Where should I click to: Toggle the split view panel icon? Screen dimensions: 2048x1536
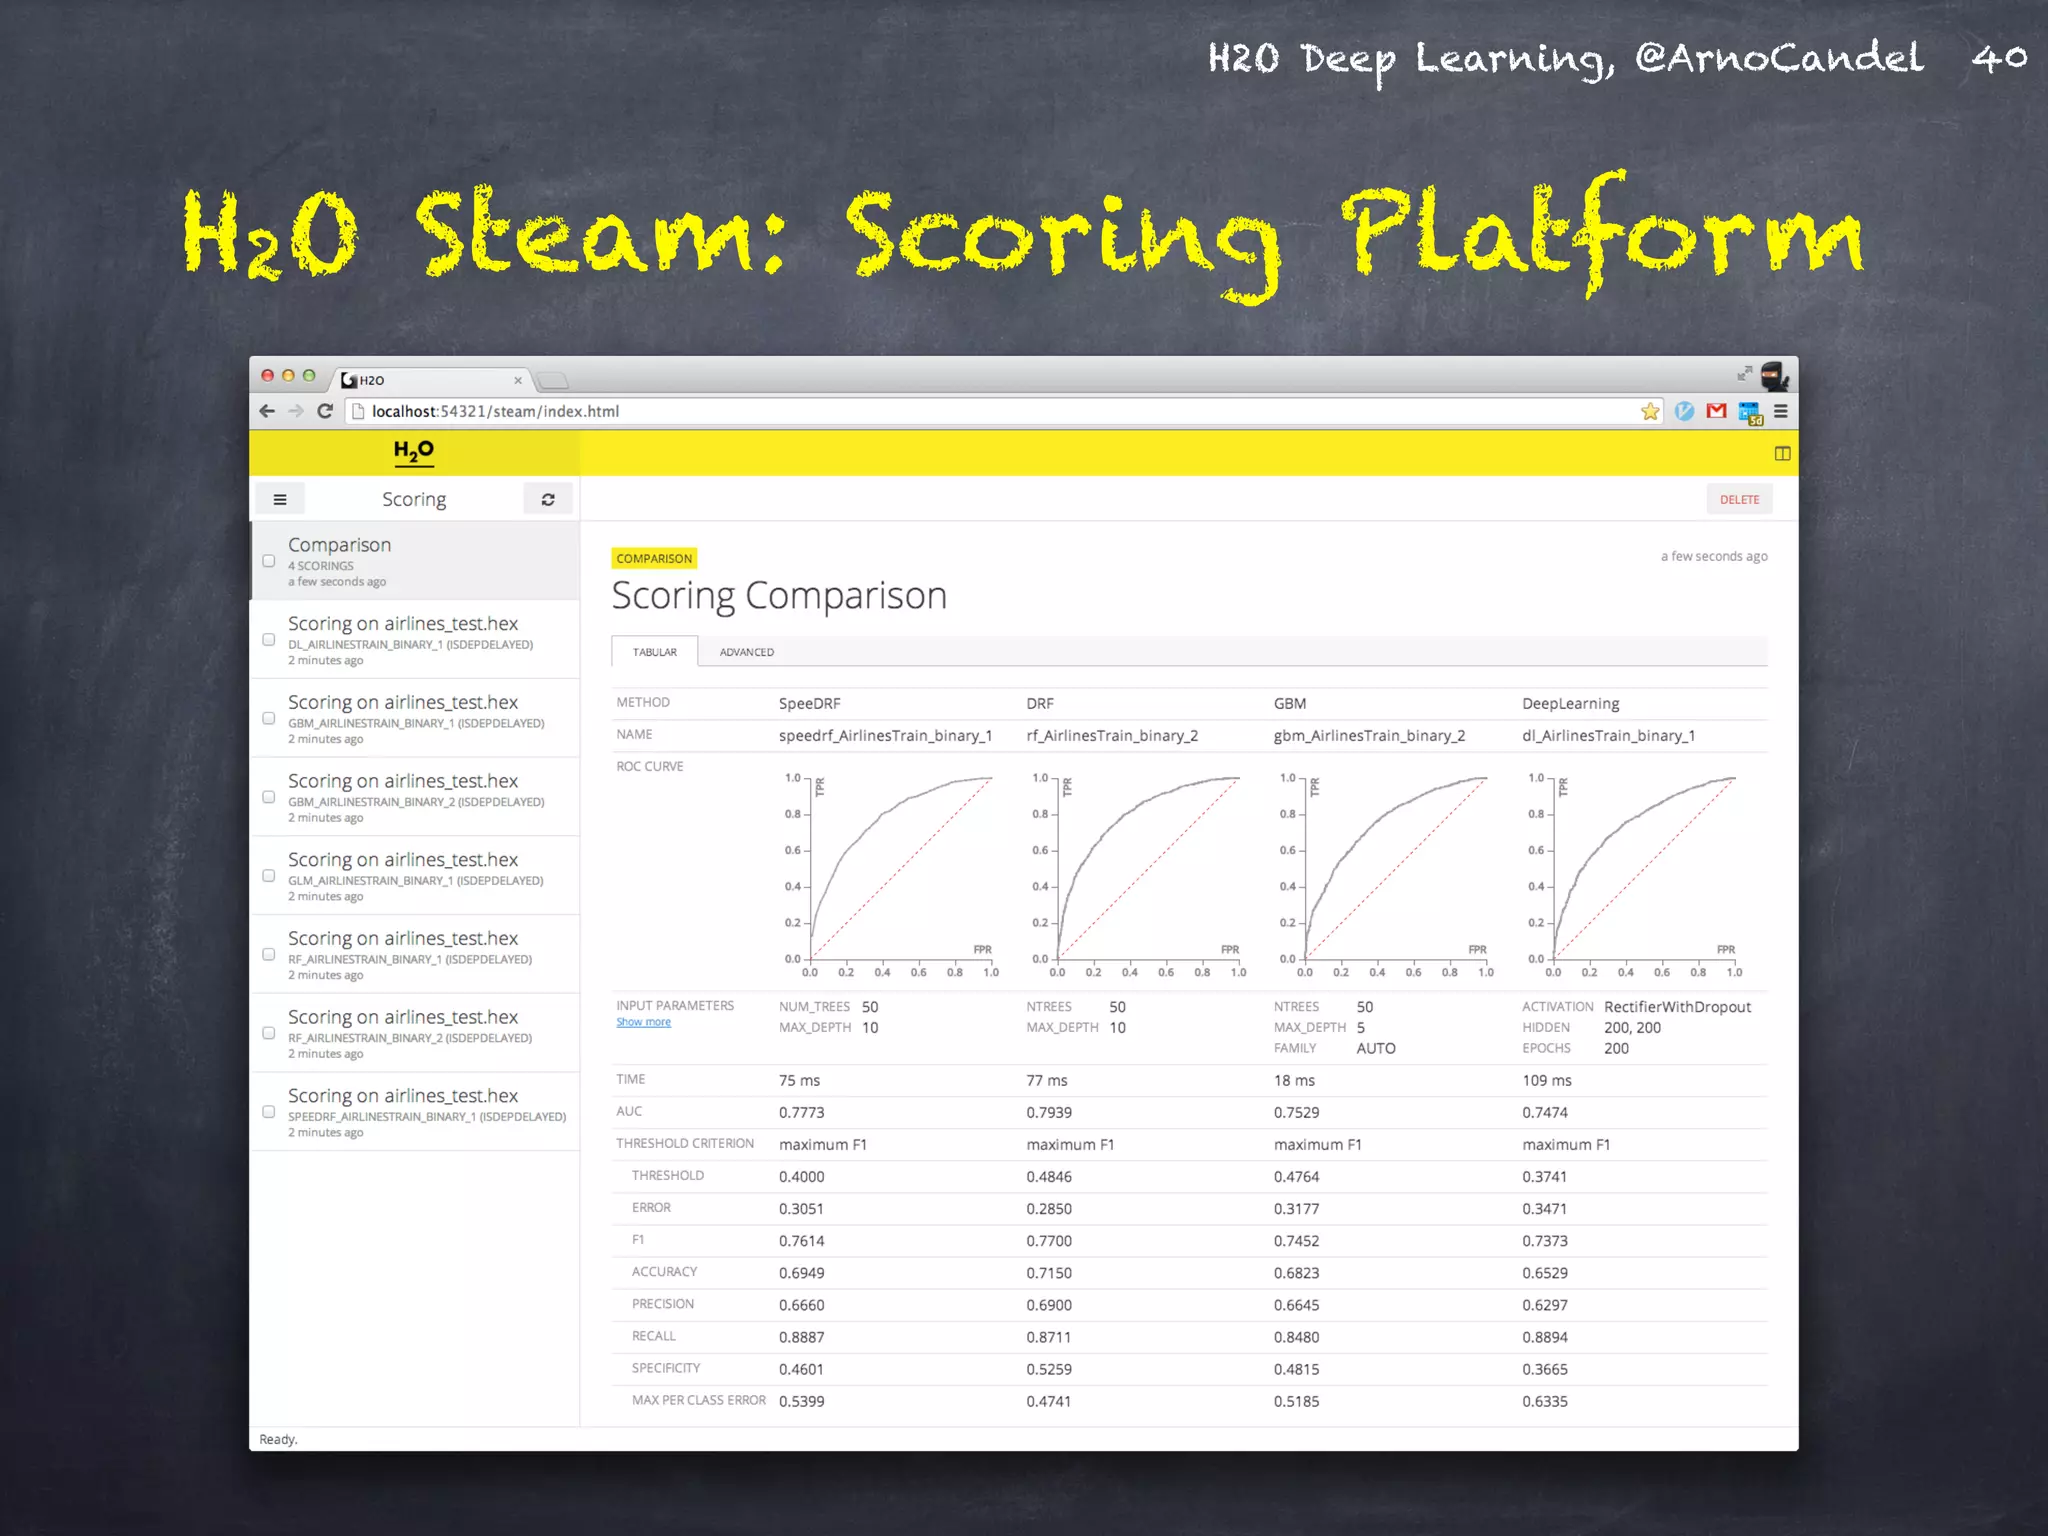(1782, 454)
